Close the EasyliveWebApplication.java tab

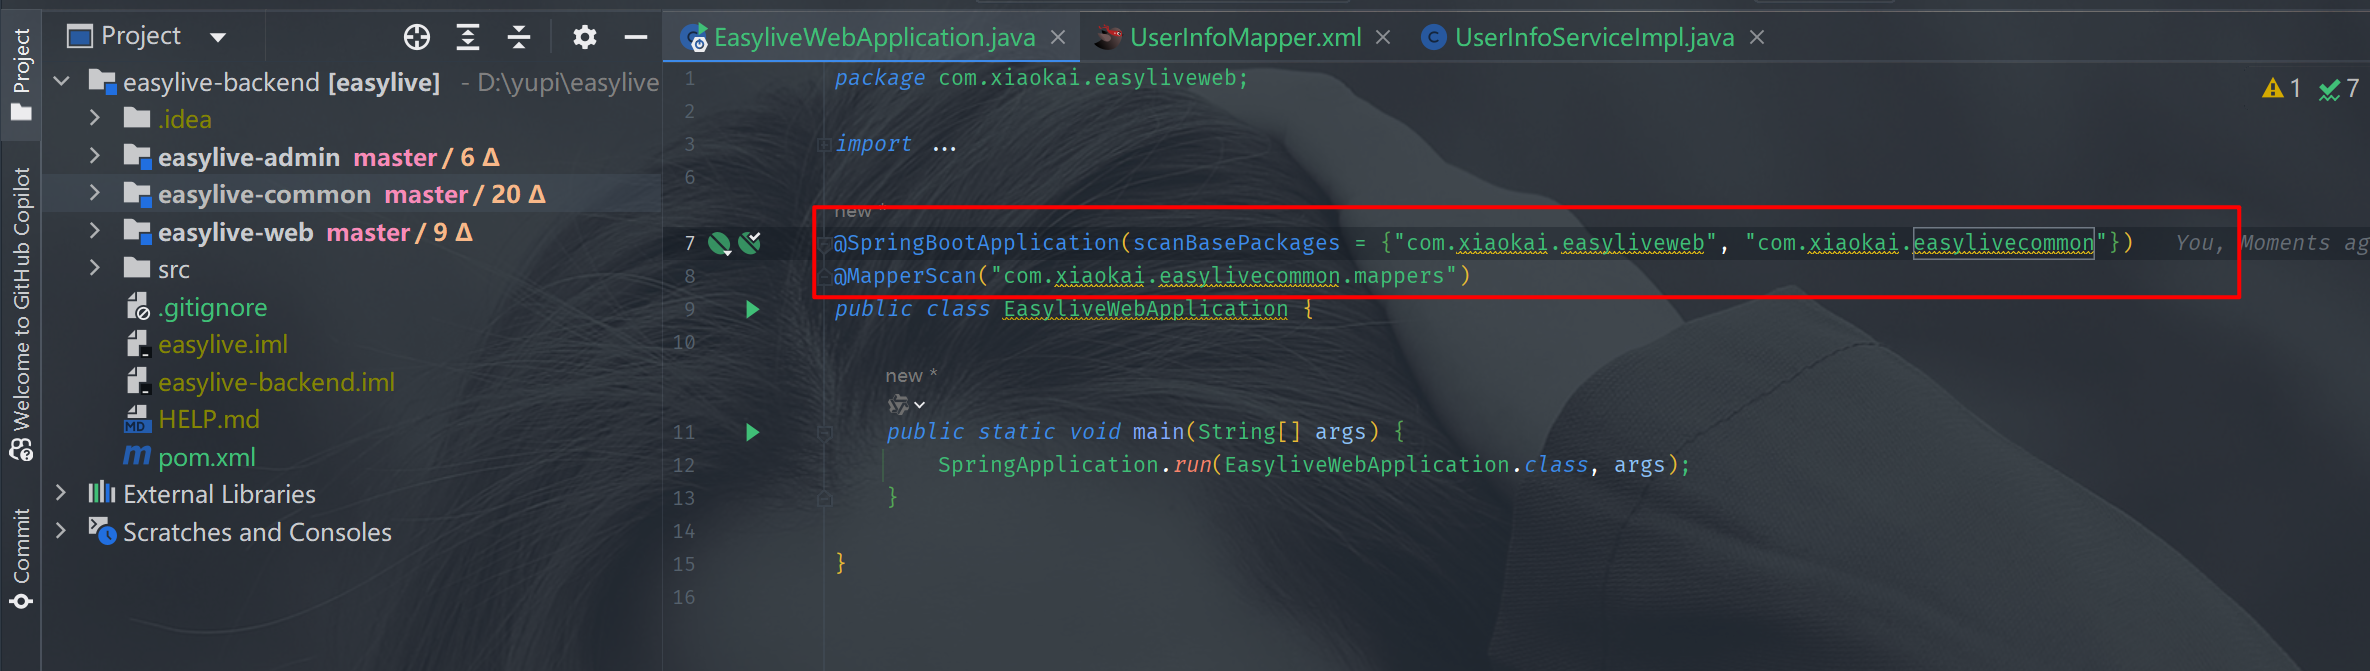point(1058,38)
